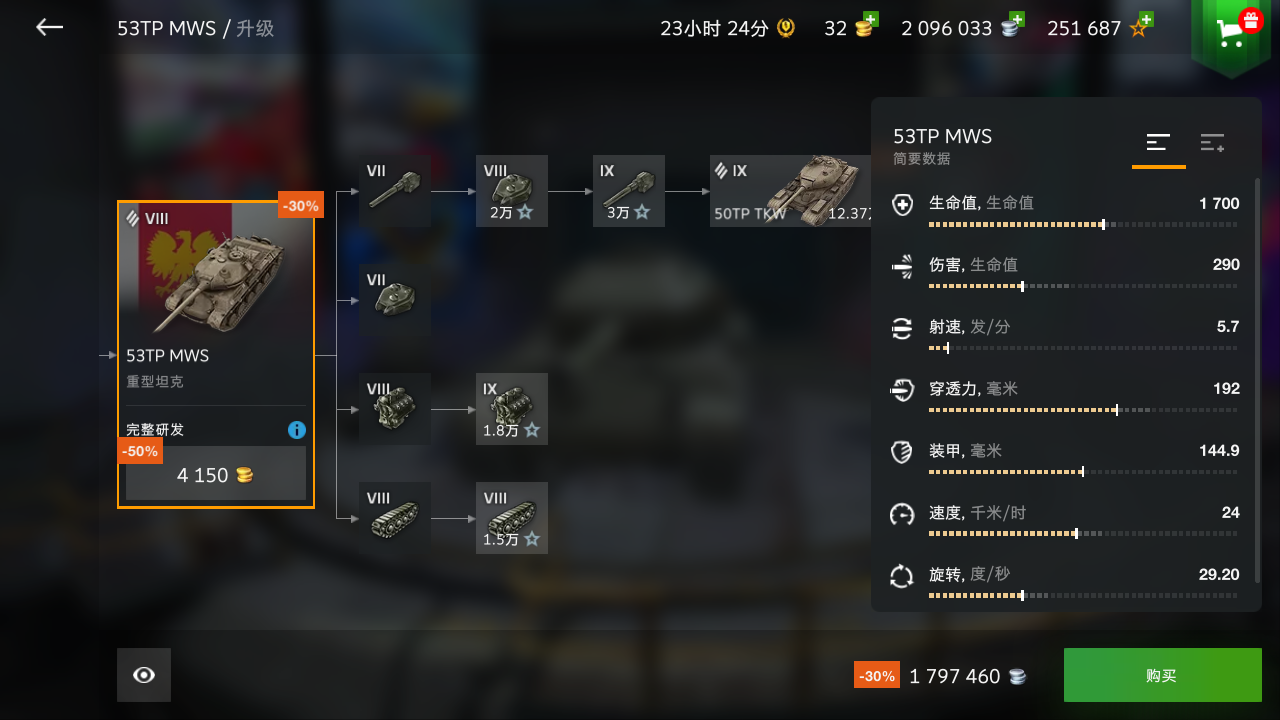Select the tier IX engine costing 1.8万

(512, 409)
